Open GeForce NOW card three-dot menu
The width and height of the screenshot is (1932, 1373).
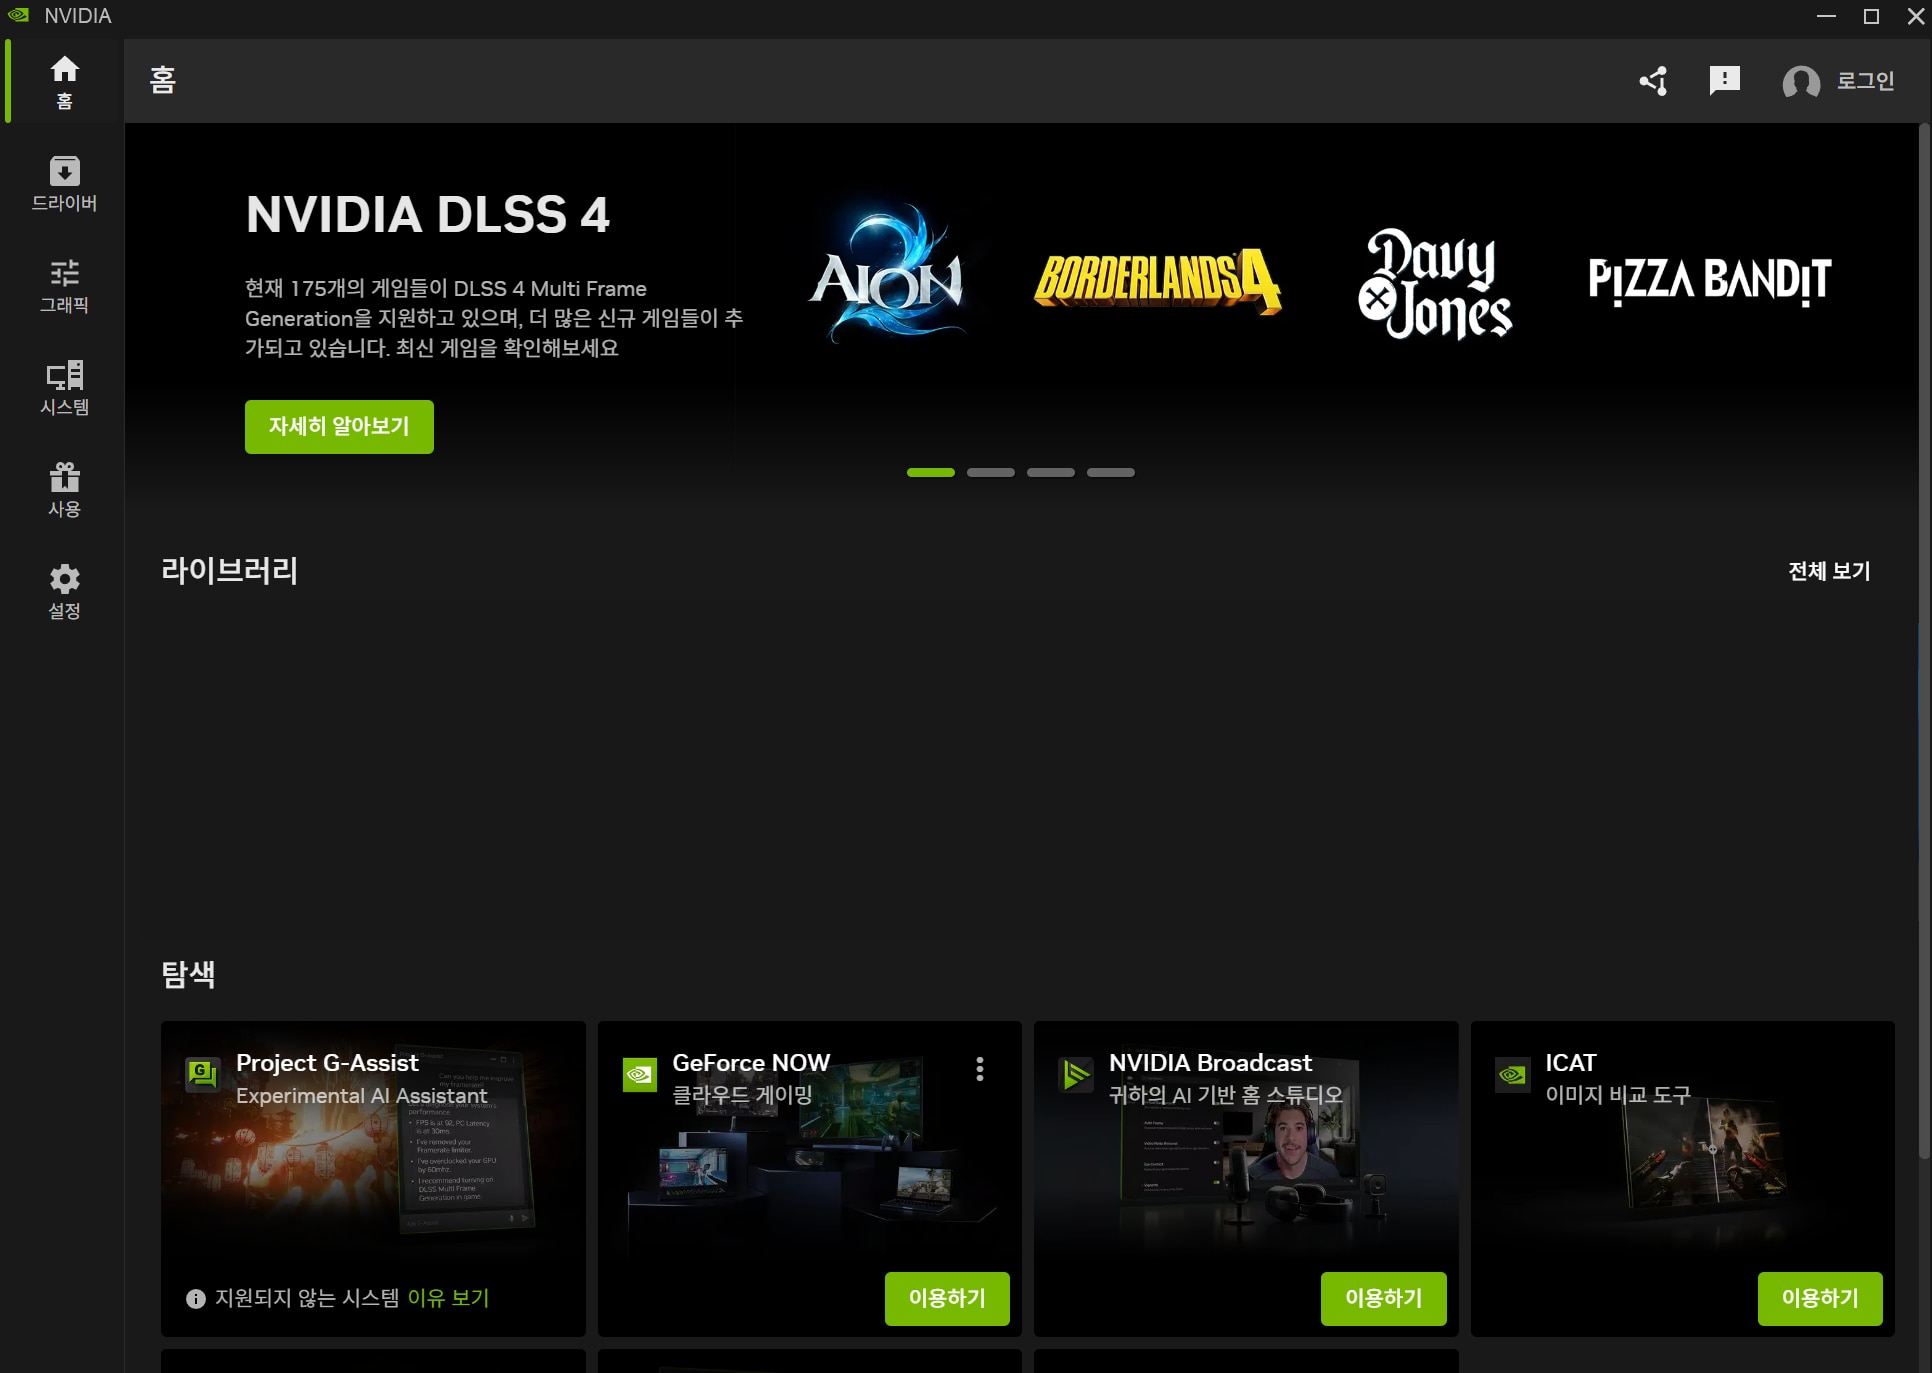tap(980, 1069)
